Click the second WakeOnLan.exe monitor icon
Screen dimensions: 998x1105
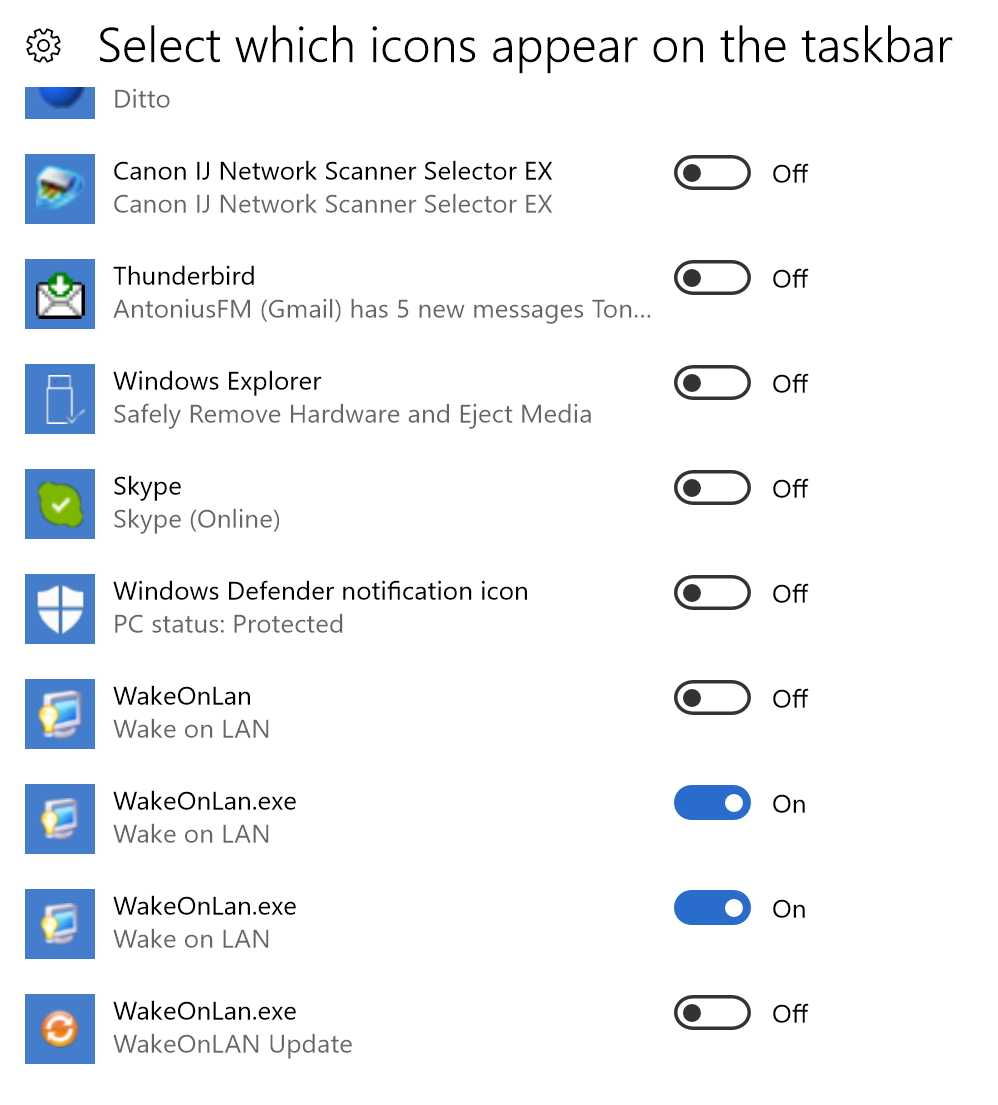tap(59, 924)
